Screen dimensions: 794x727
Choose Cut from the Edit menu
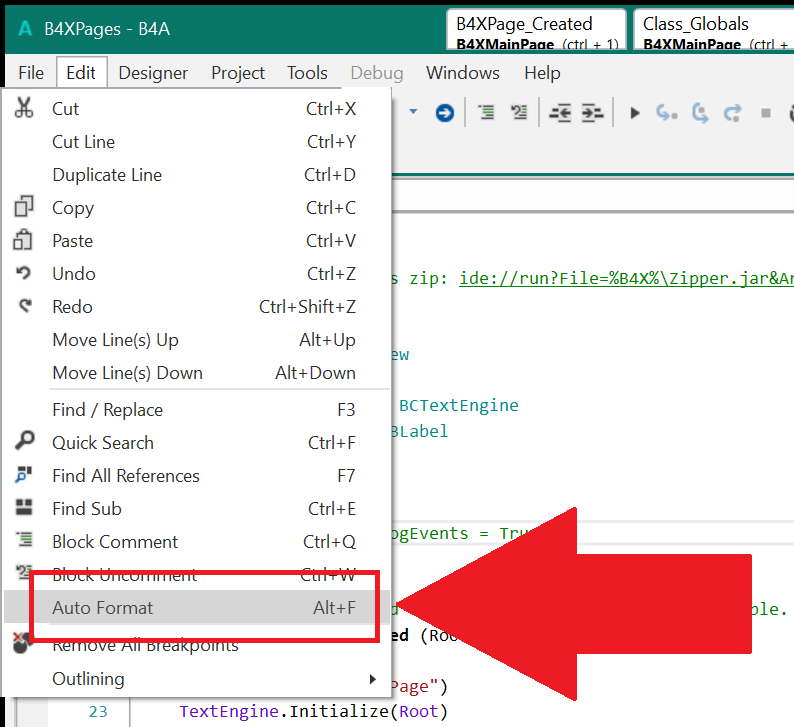click(x=197, y=109)
